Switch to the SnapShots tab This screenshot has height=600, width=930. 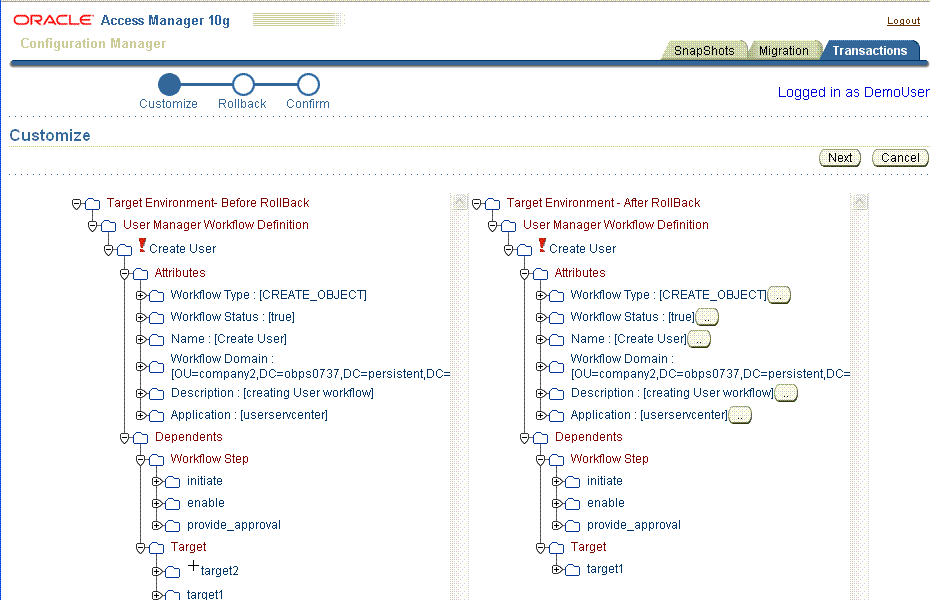705,49
